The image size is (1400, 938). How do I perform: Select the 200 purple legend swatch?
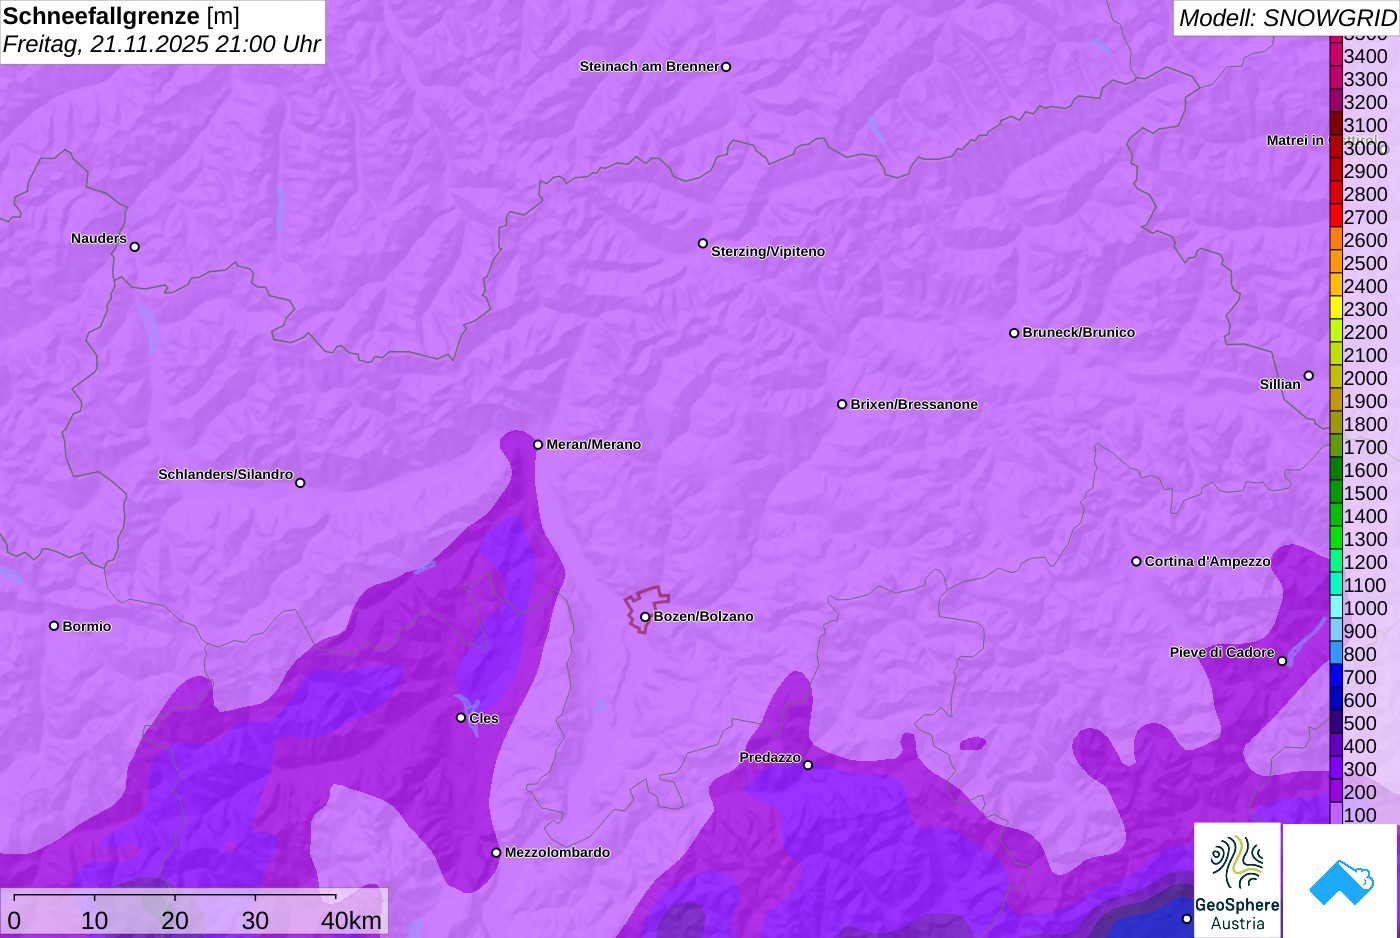[x=1336, y=791]
